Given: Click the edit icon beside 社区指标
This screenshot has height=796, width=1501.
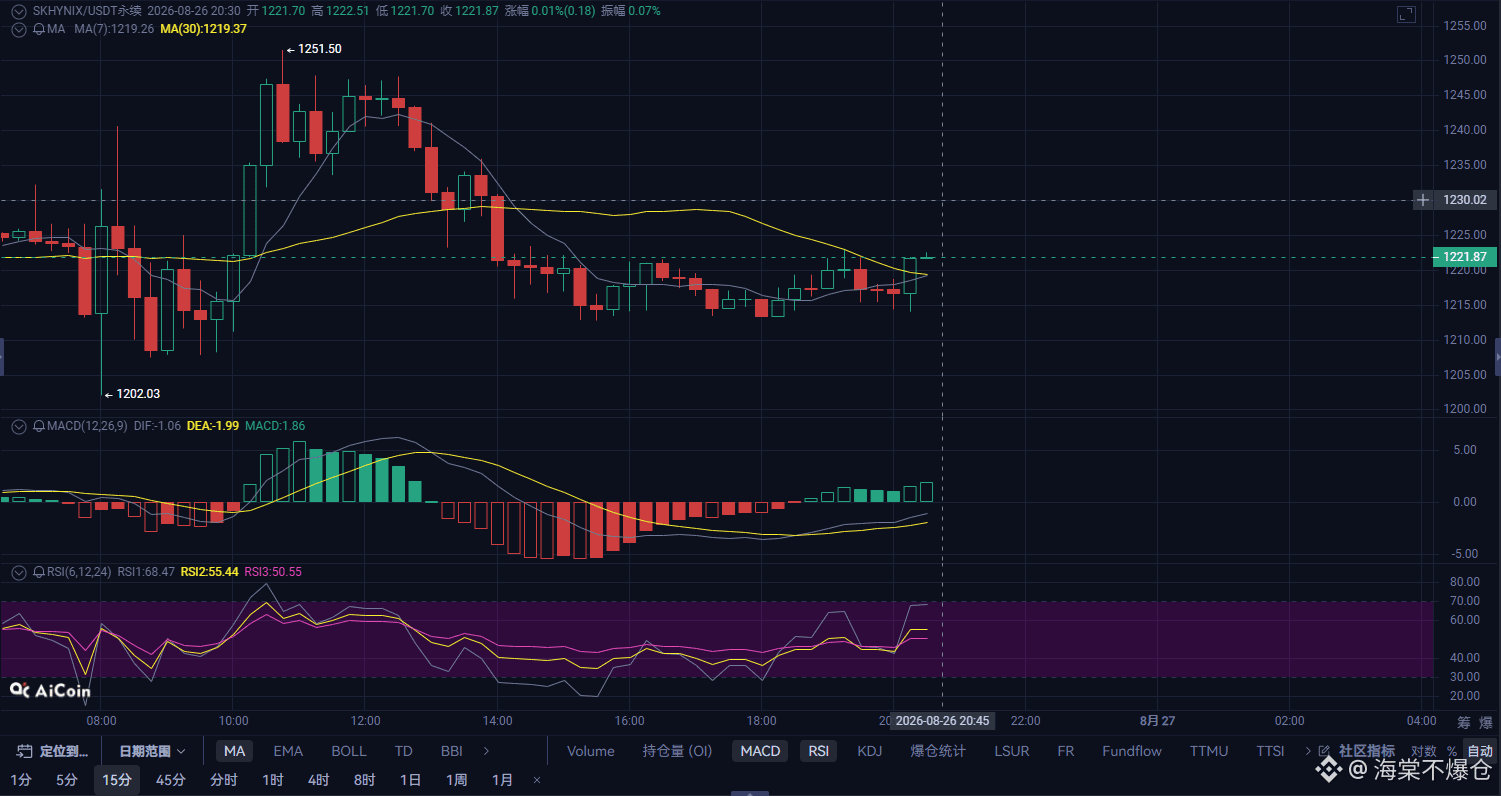Looking at the screenshot, I should click(1325, 751).
